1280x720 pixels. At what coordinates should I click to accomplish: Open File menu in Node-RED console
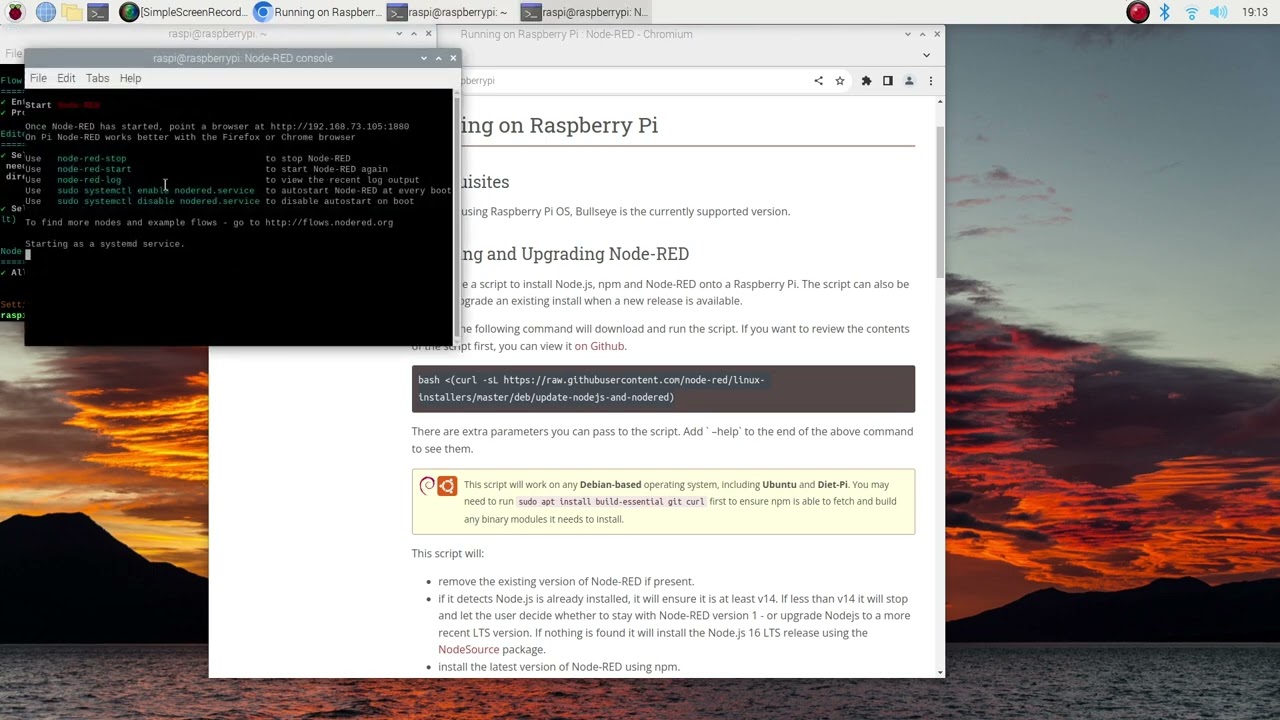click(x=38, y=78)
